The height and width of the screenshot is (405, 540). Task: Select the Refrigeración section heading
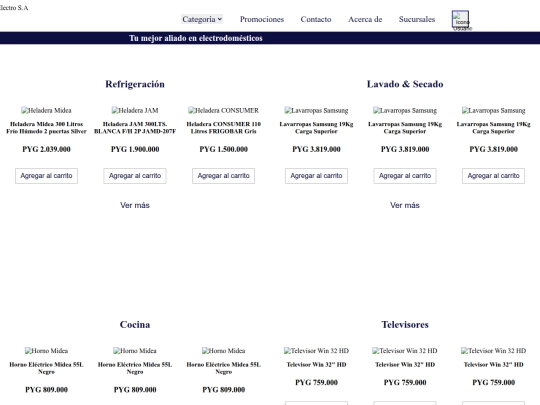[135, 84]
